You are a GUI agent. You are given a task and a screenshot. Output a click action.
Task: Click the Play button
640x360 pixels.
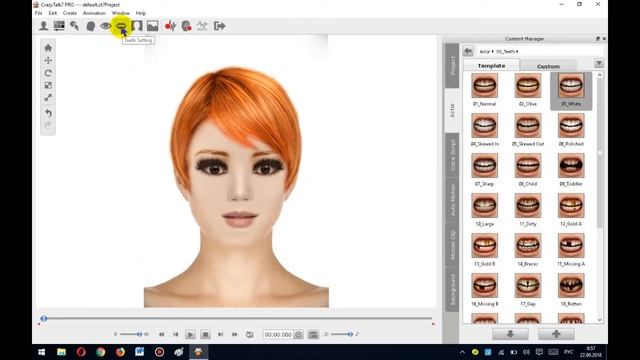190,334
